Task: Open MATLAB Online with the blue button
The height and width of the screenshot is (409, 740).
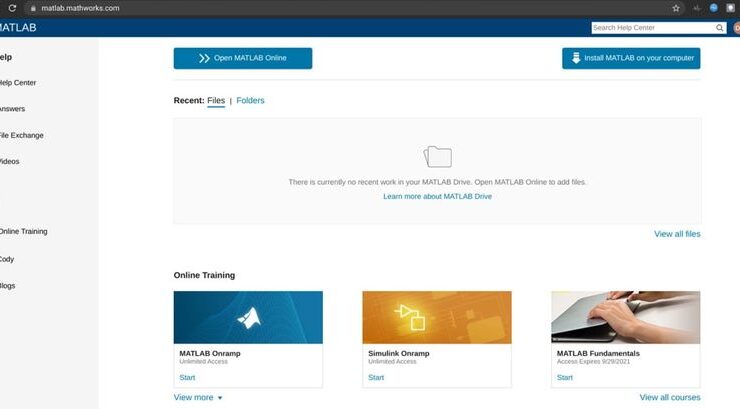Action: point(243,58)
